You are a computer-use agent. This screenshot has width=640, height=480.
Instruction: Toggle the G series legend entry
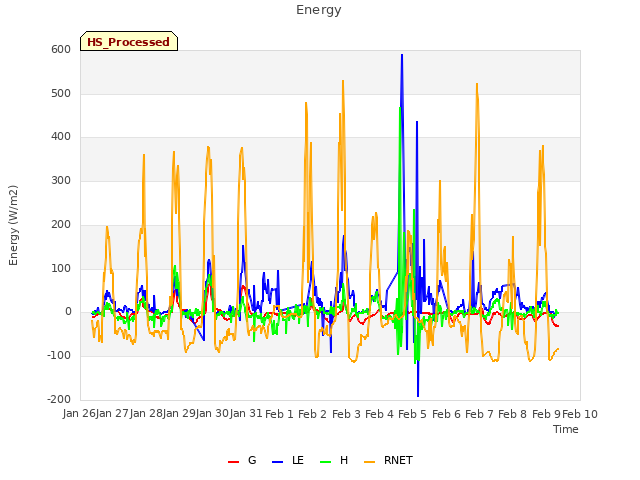coord(242,461)
